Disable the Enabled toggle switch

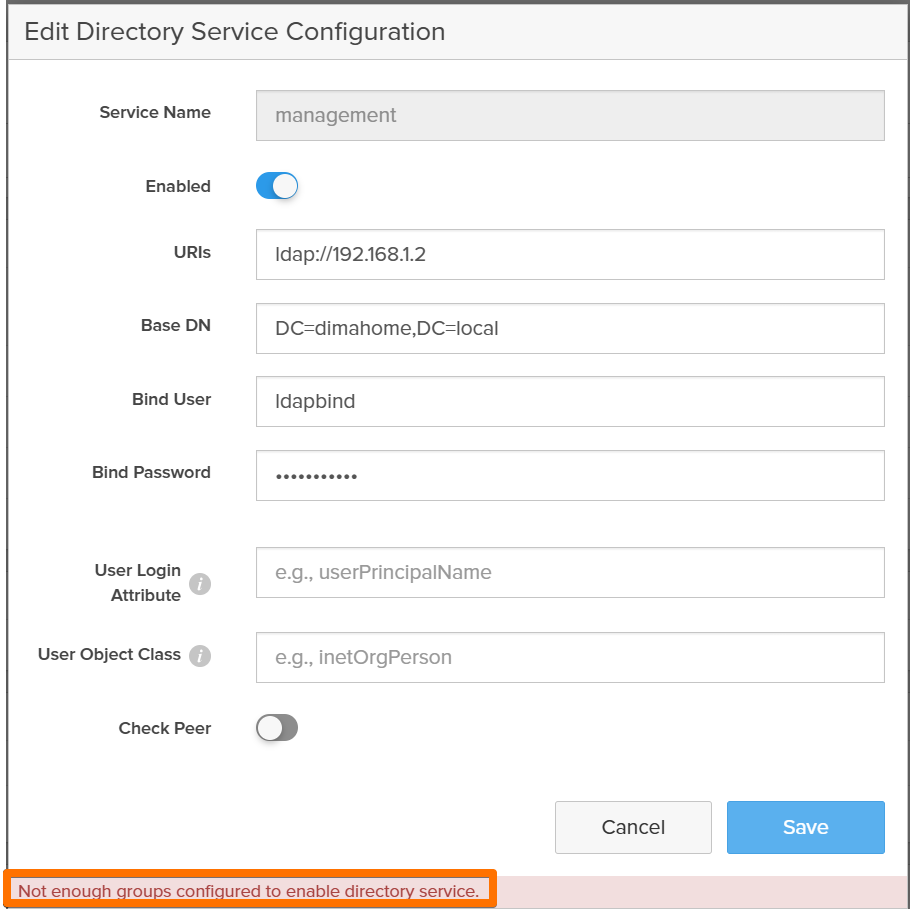coord(277,186)
